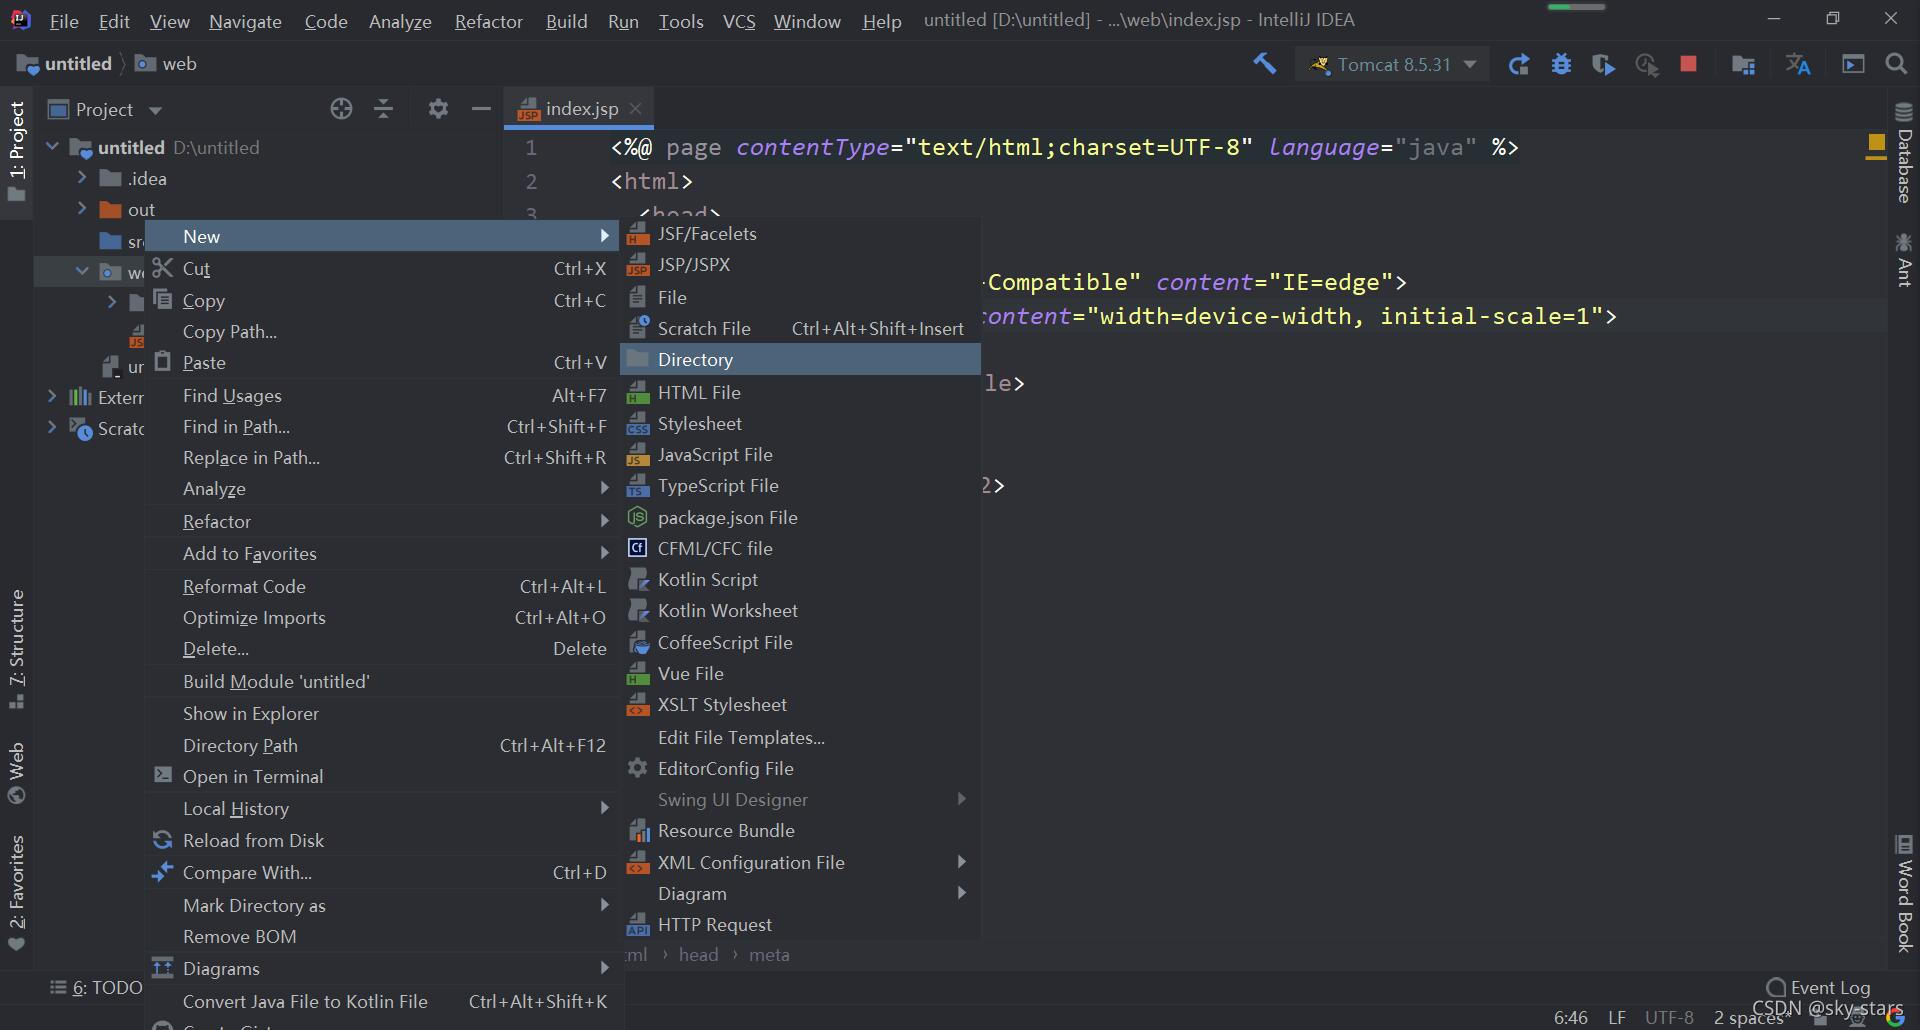Choose Open in Terminal

(381, 776)
